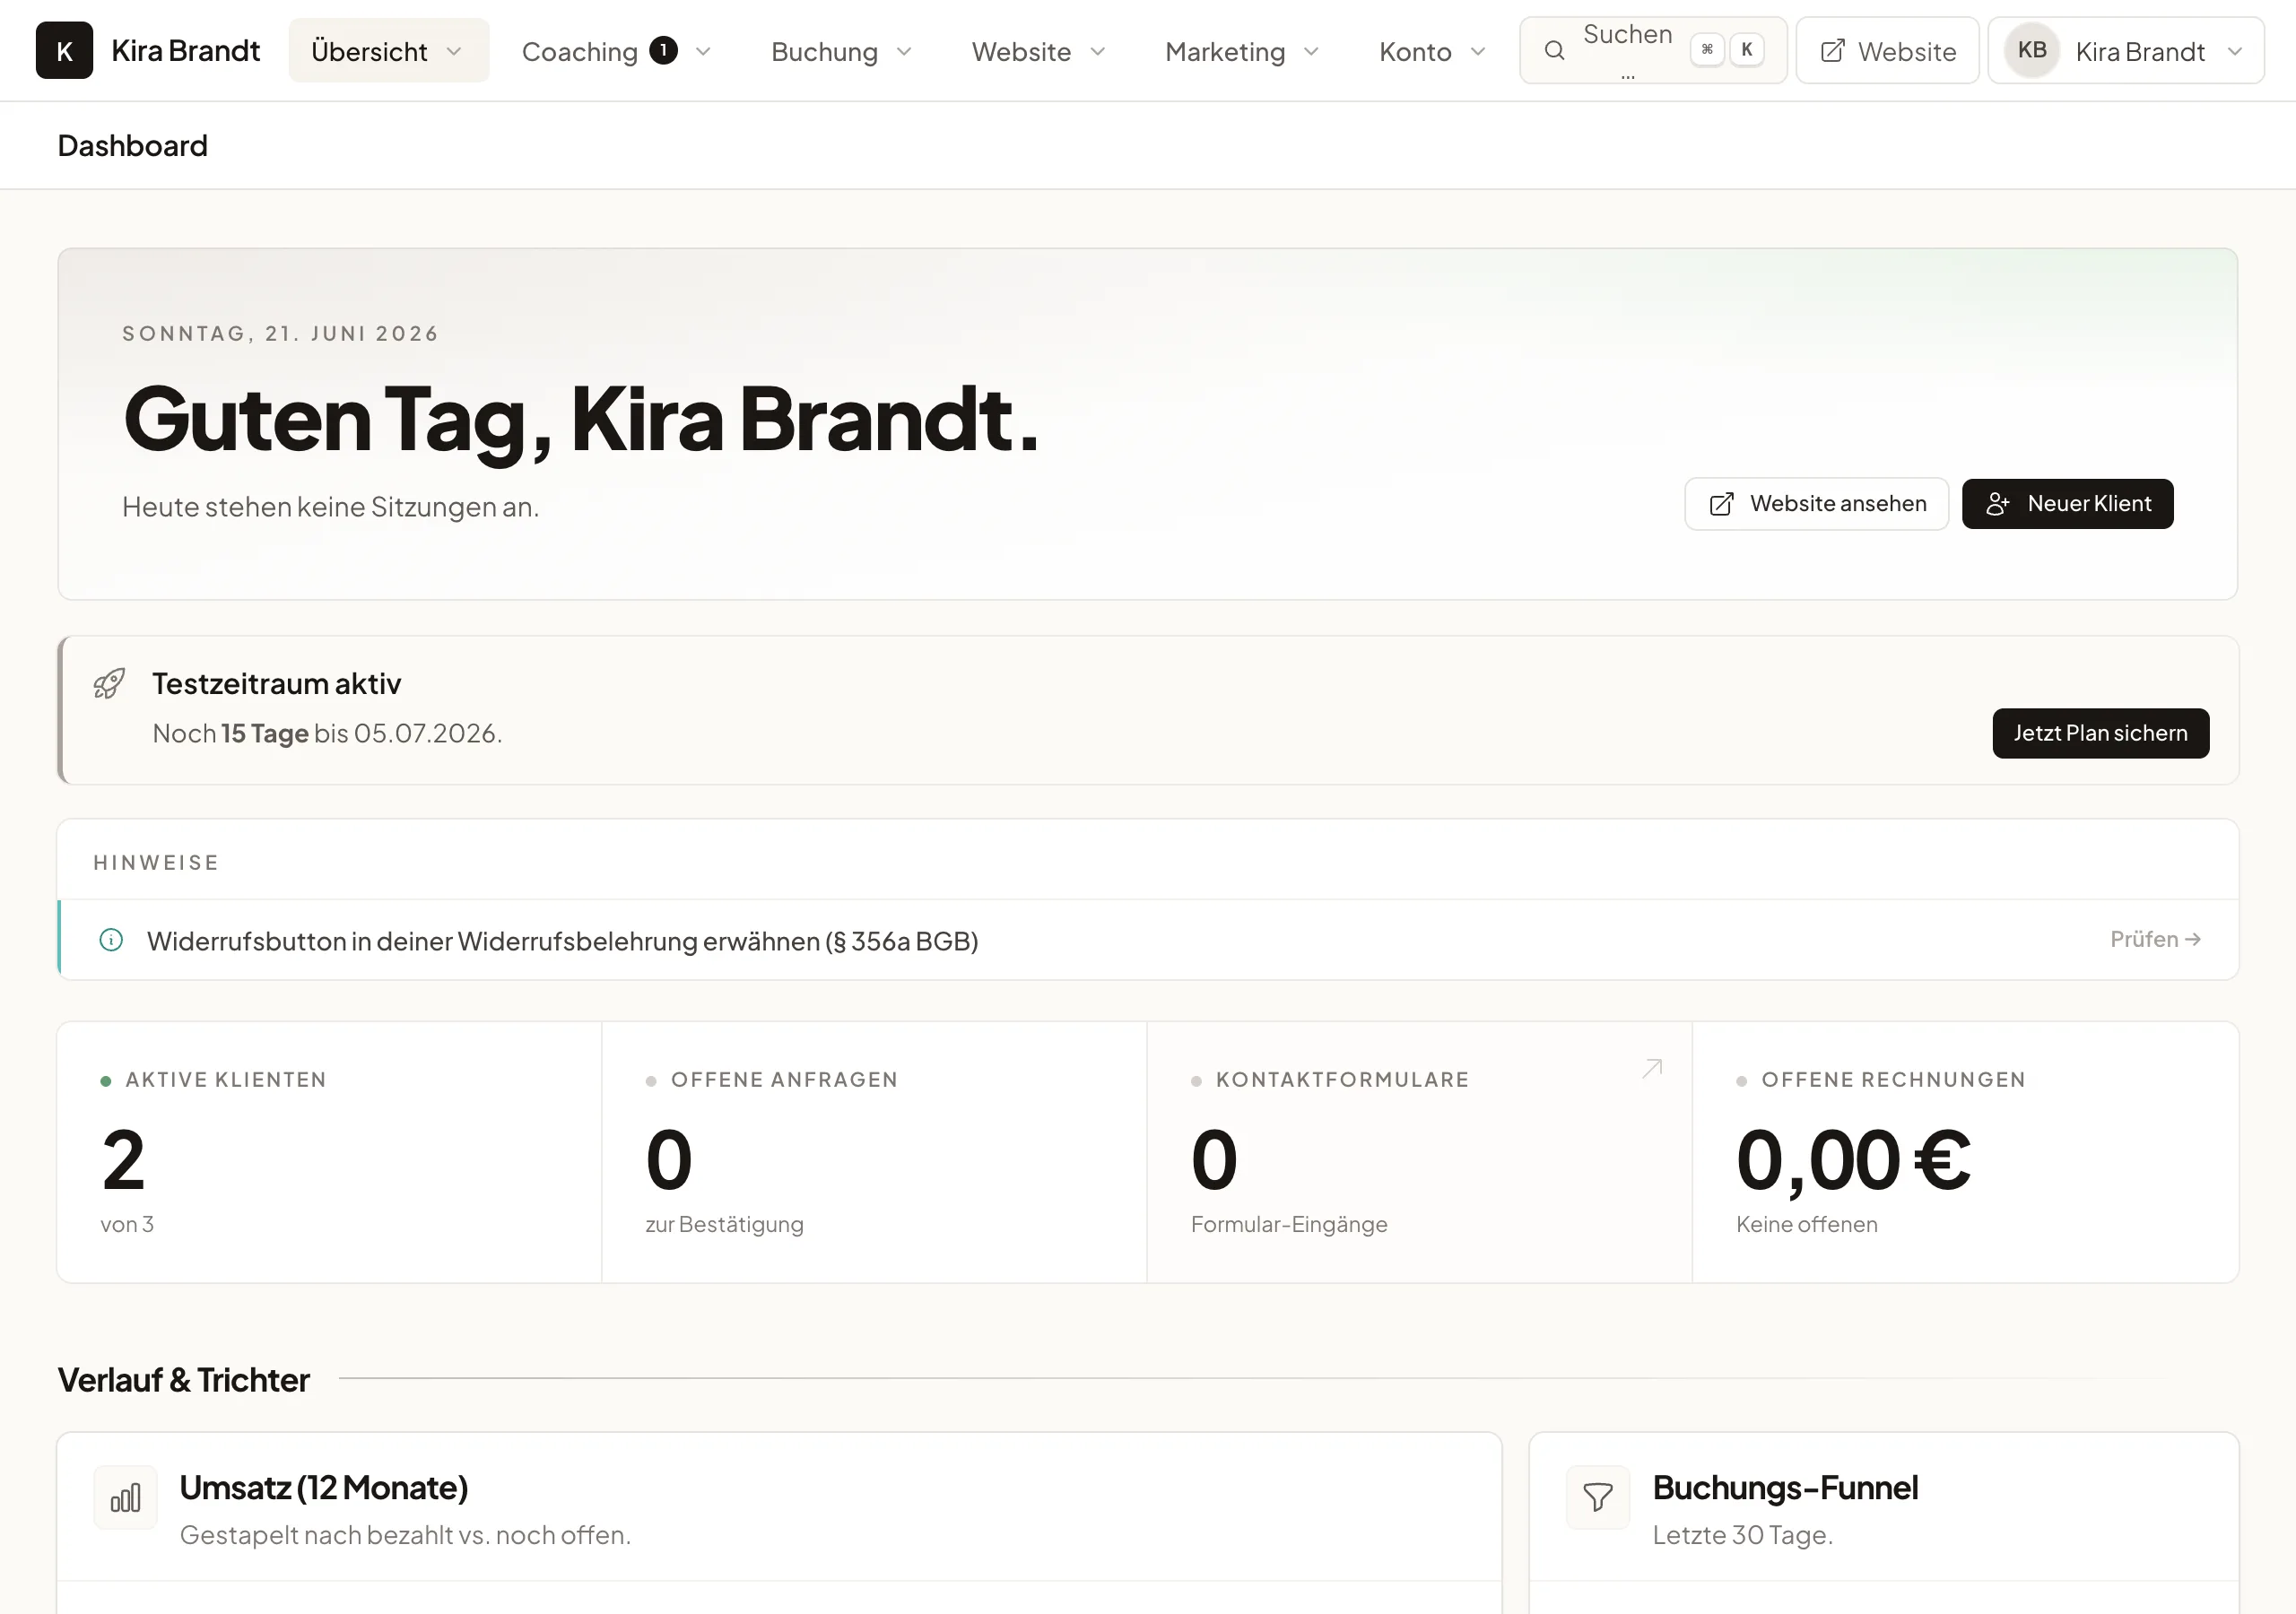The image size is (2296, 1614).
Task: Click into the Suchen search field
Action: point(1653,50)
